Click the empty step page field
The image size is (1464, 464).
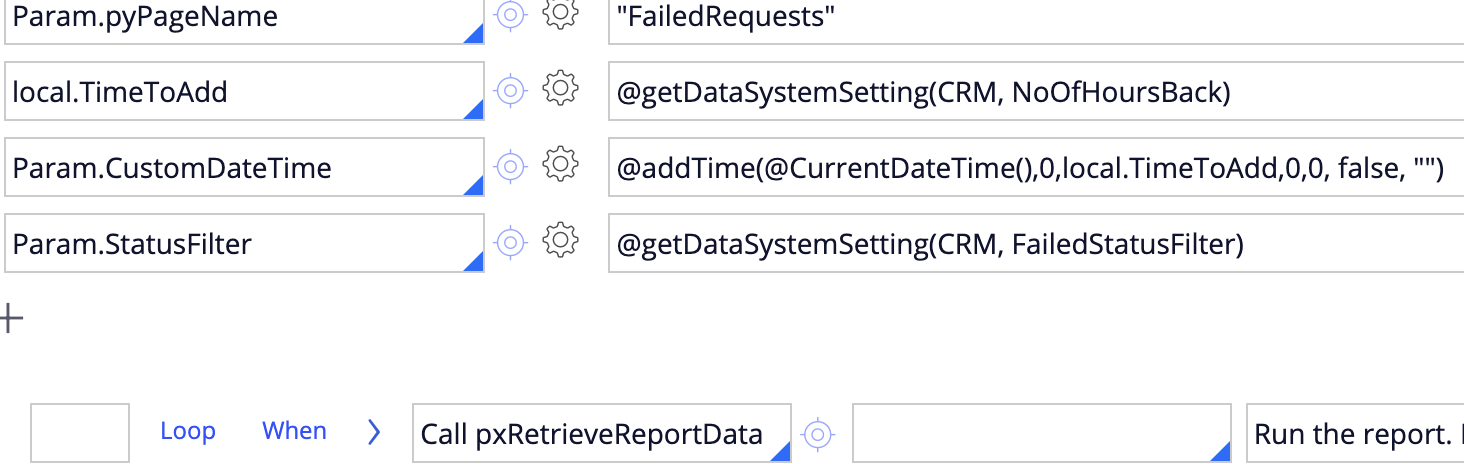[1040, 434]
